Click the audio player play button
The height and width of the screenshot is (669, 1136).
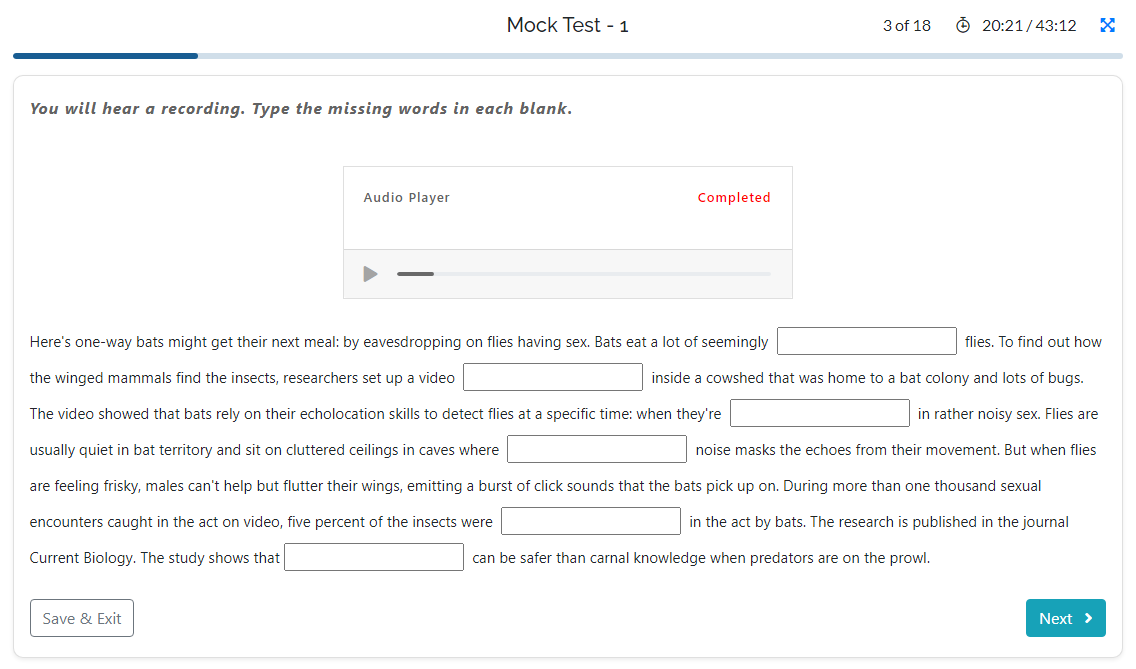click(370, 274)
